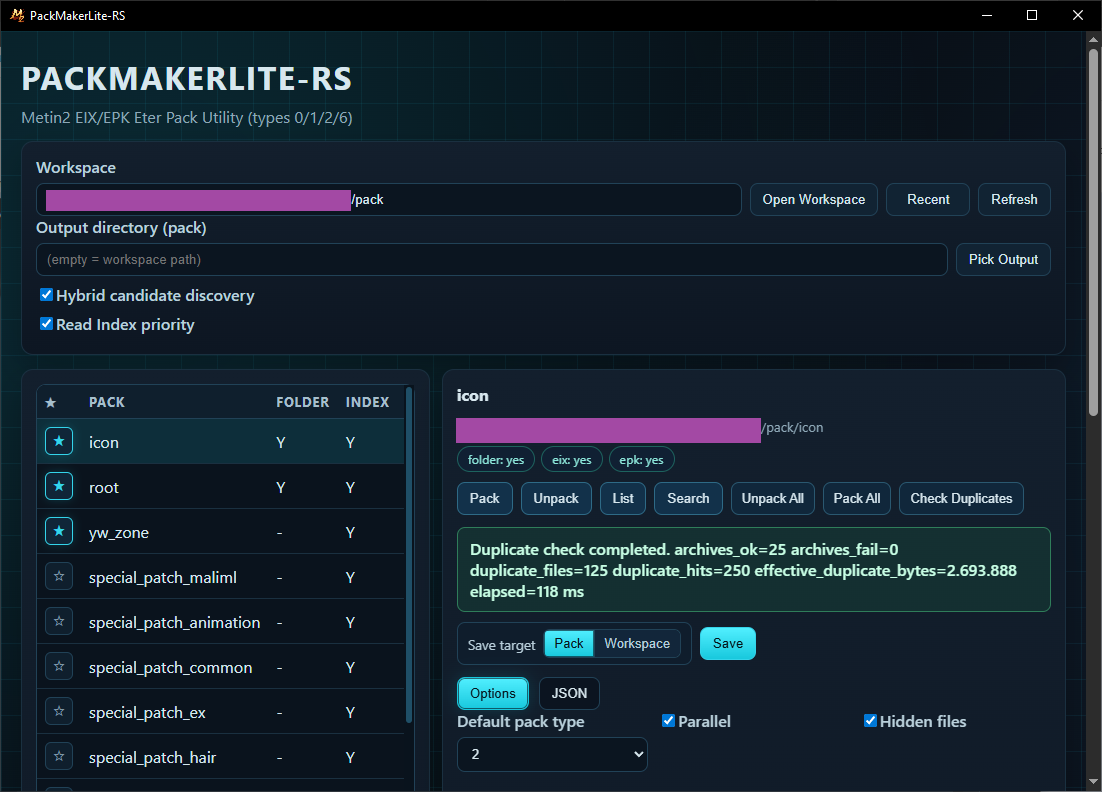
Task: Select the icon pack row
Action: [x=221, y=441]
